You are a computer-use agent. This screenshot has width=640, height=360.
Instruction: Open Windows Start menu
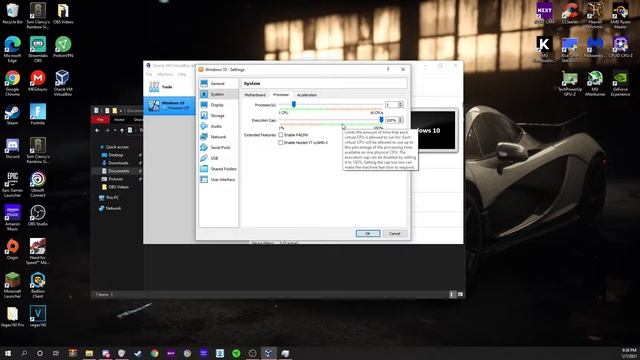8,353
